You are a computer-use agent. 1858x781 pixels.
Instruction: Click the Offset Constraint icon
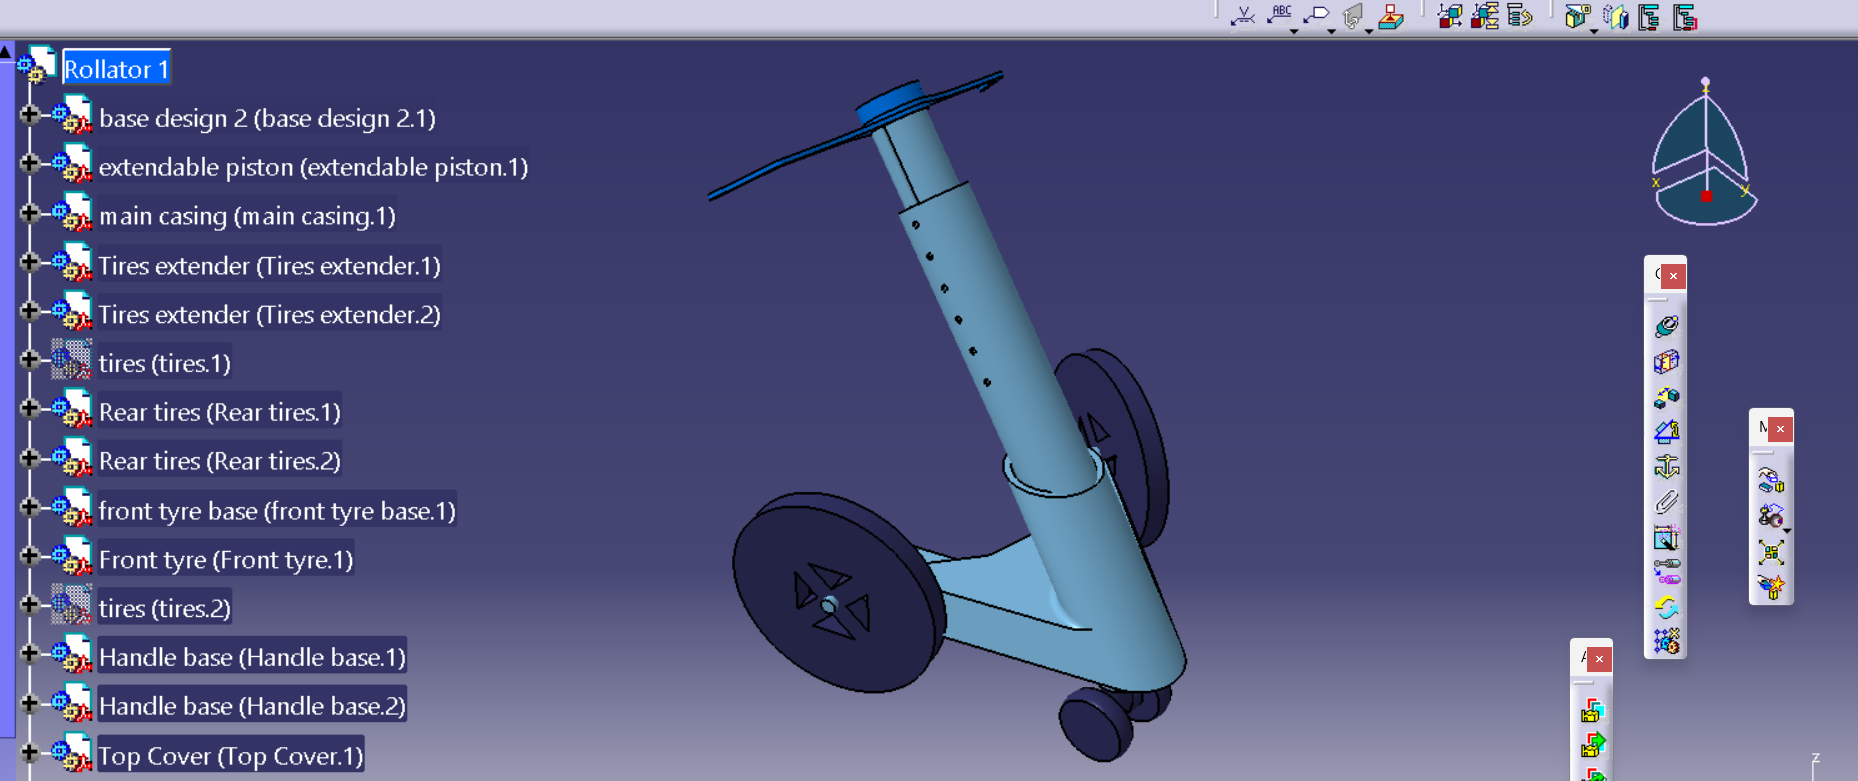[1666, 397]
